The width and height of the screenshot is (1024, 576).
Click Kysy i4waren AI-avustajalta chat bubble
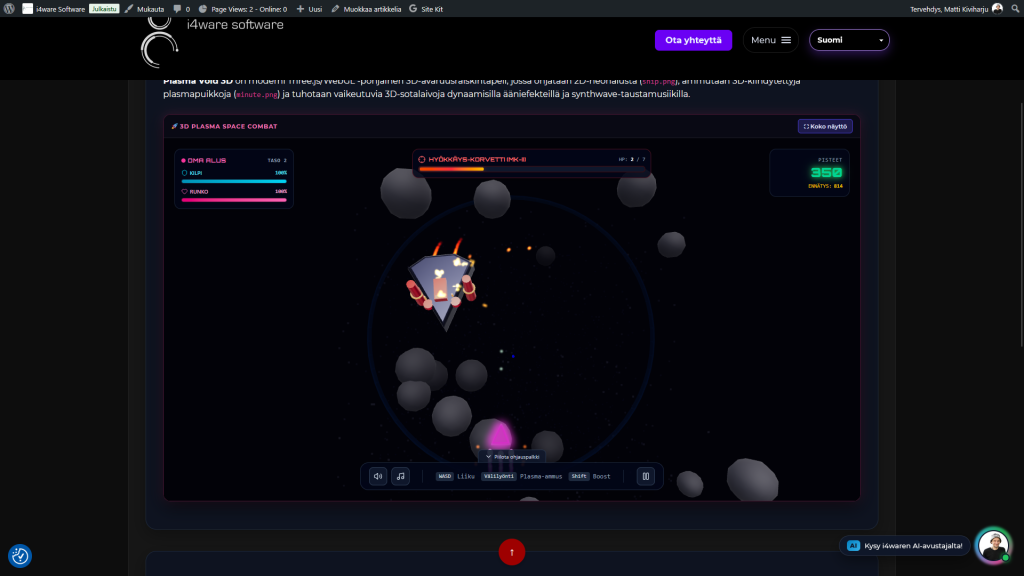point(904,545)
